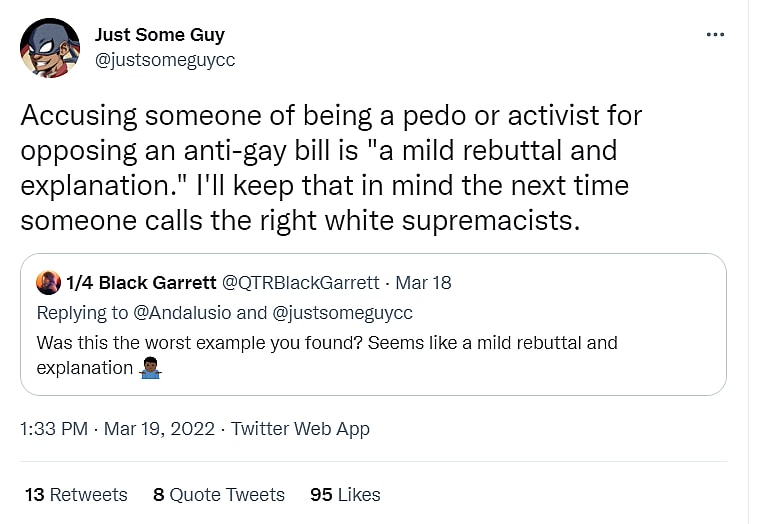Image resolution: width=758 pixels, height=524 pixels.
Task: Click the main tweet text body
Action: pyautogui.click(x=330, y=167)
